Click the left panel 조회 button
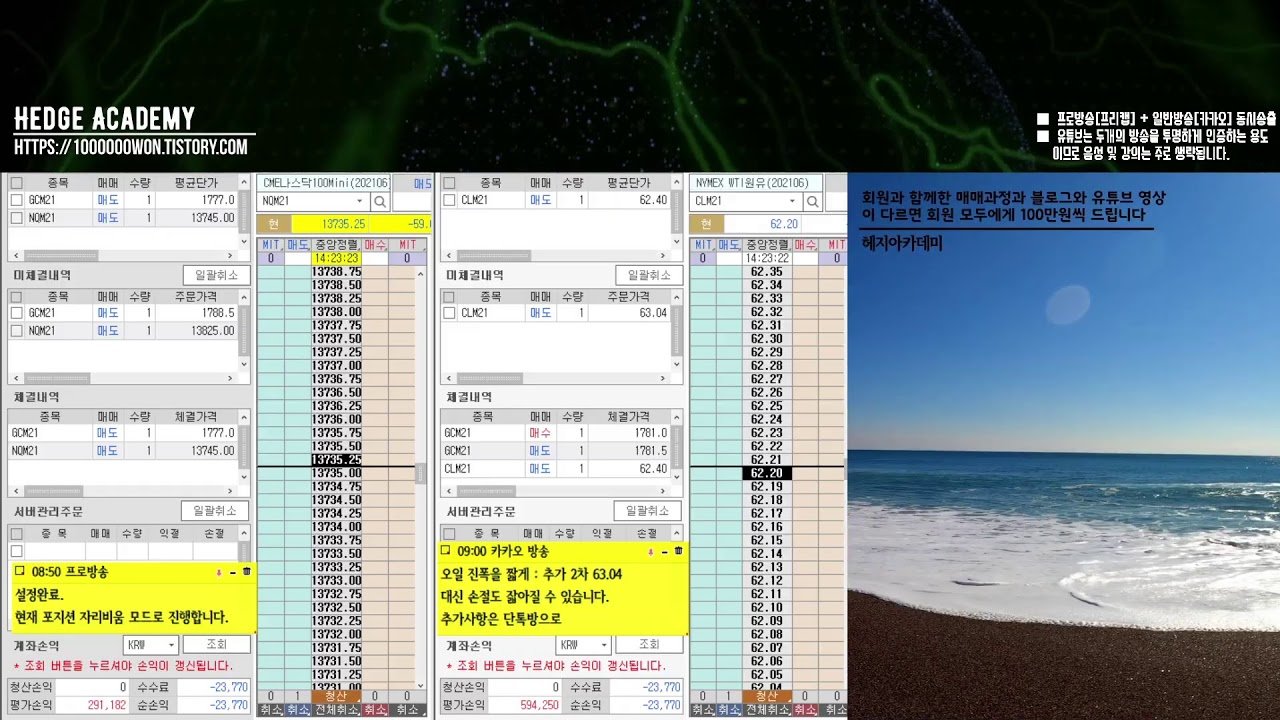Viewport: 1280px width, 720px height. pyautogui.click(x=216, y=645)
